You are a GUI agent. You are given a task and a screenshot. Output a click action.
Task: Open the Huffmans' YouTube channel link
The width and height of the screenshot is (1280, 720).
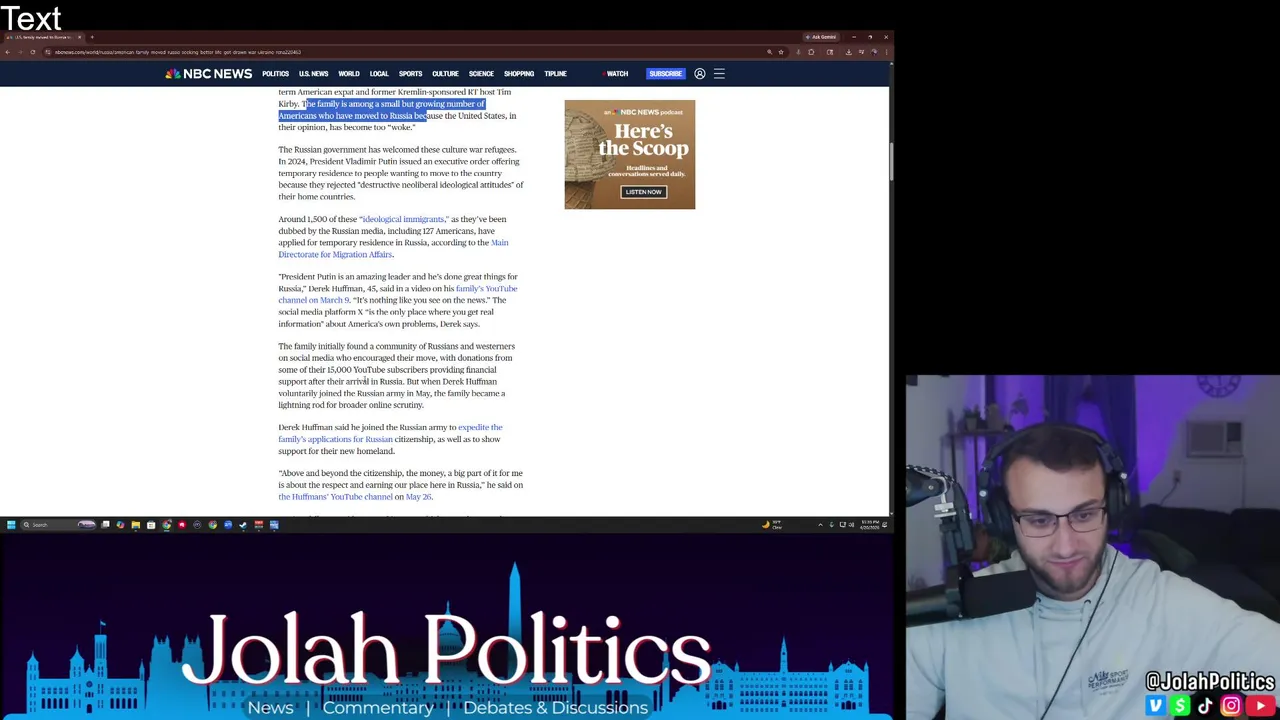tap(335, 497)
